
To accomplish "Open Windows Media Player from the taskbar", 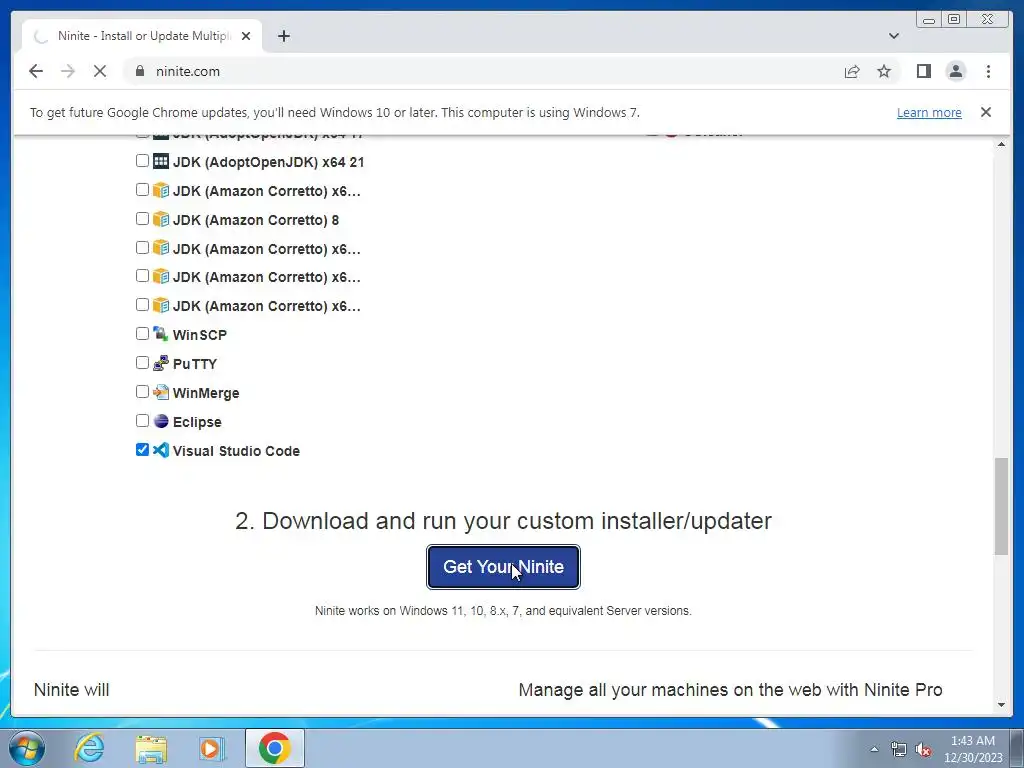I will 211,748.
